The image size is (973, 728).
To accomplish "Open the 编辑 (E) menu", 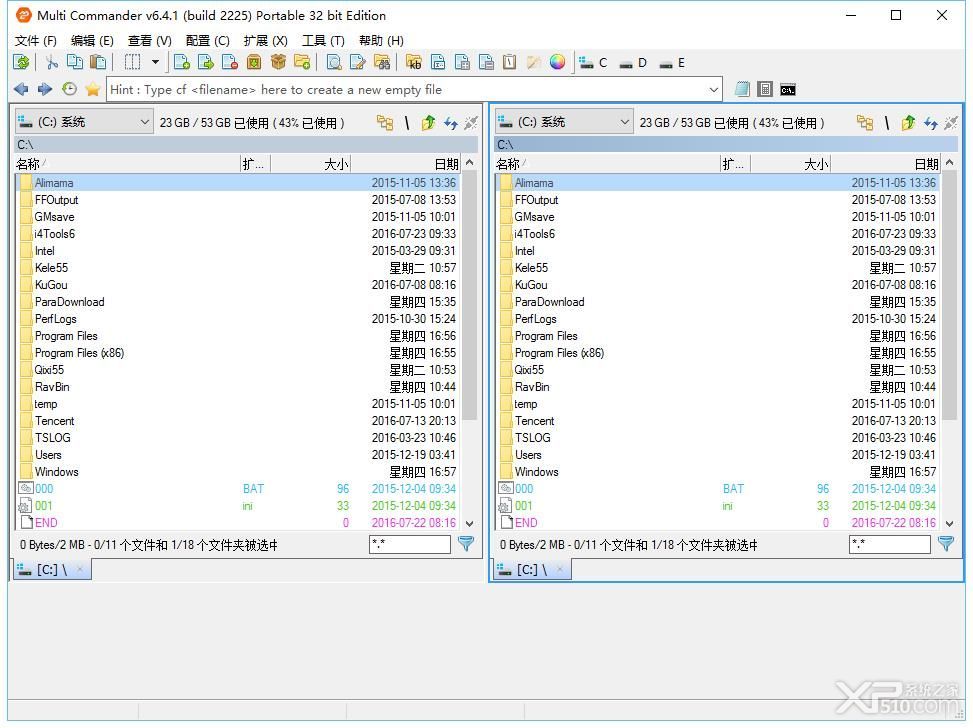I will pos(92,41).
